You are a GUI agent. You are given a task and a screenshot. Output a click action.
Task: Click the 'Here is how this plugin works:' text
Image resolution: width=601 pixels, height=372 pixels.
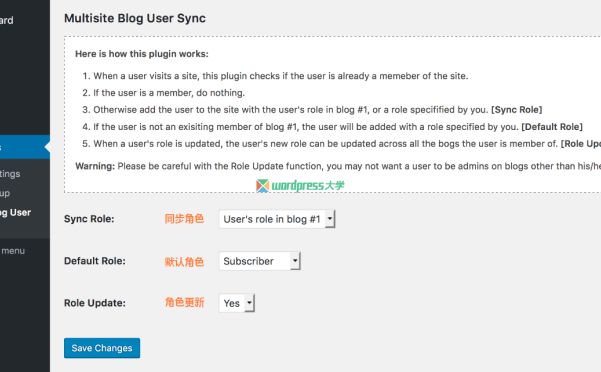142,54
